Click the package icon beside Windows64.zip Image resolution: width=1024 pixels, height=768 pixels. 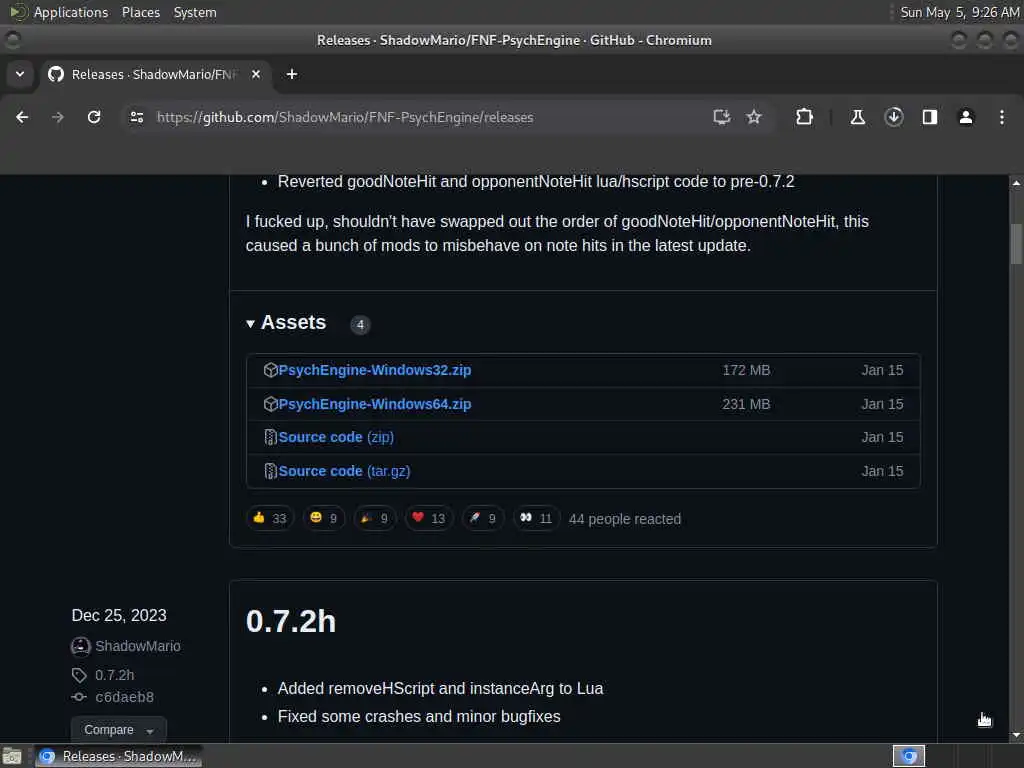point(270,404)
